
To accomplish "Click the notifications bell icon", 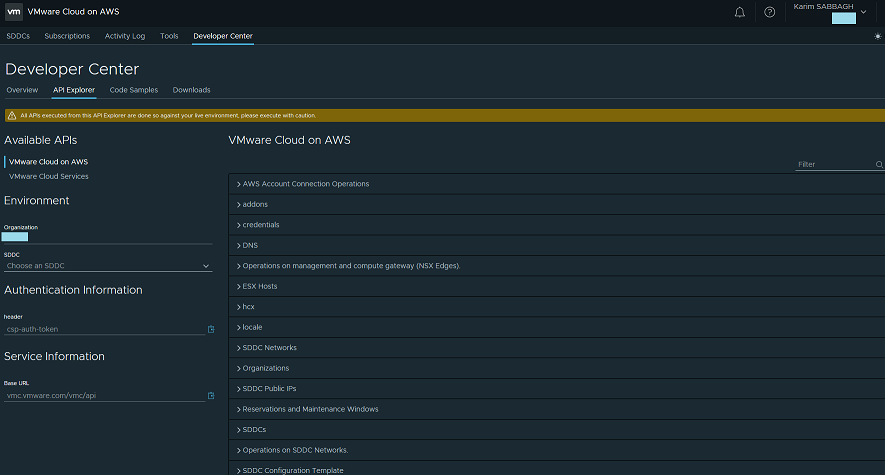I will pos(740,12).
